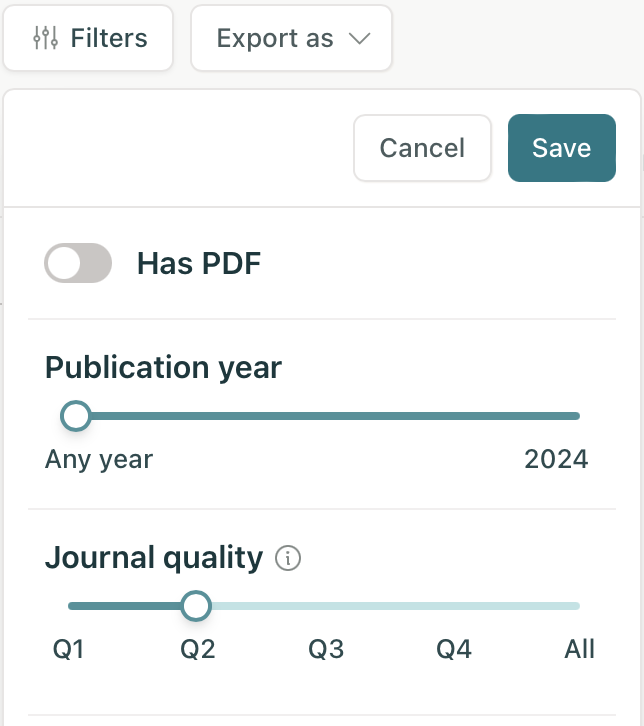Save the filter settings

pyautogui.click(x=562, y=148)
